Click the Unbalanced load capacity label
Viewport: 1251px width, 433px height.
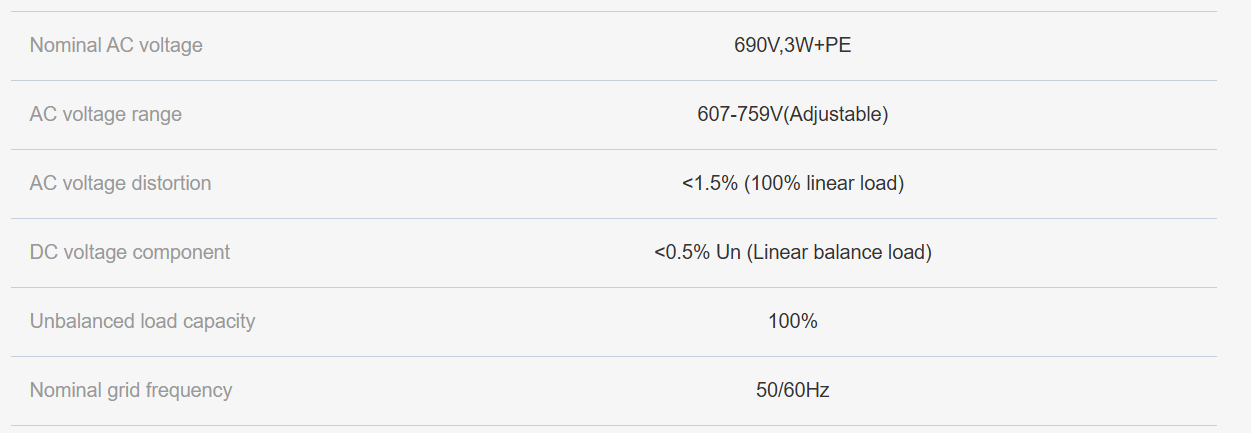(x=142, y=321)
